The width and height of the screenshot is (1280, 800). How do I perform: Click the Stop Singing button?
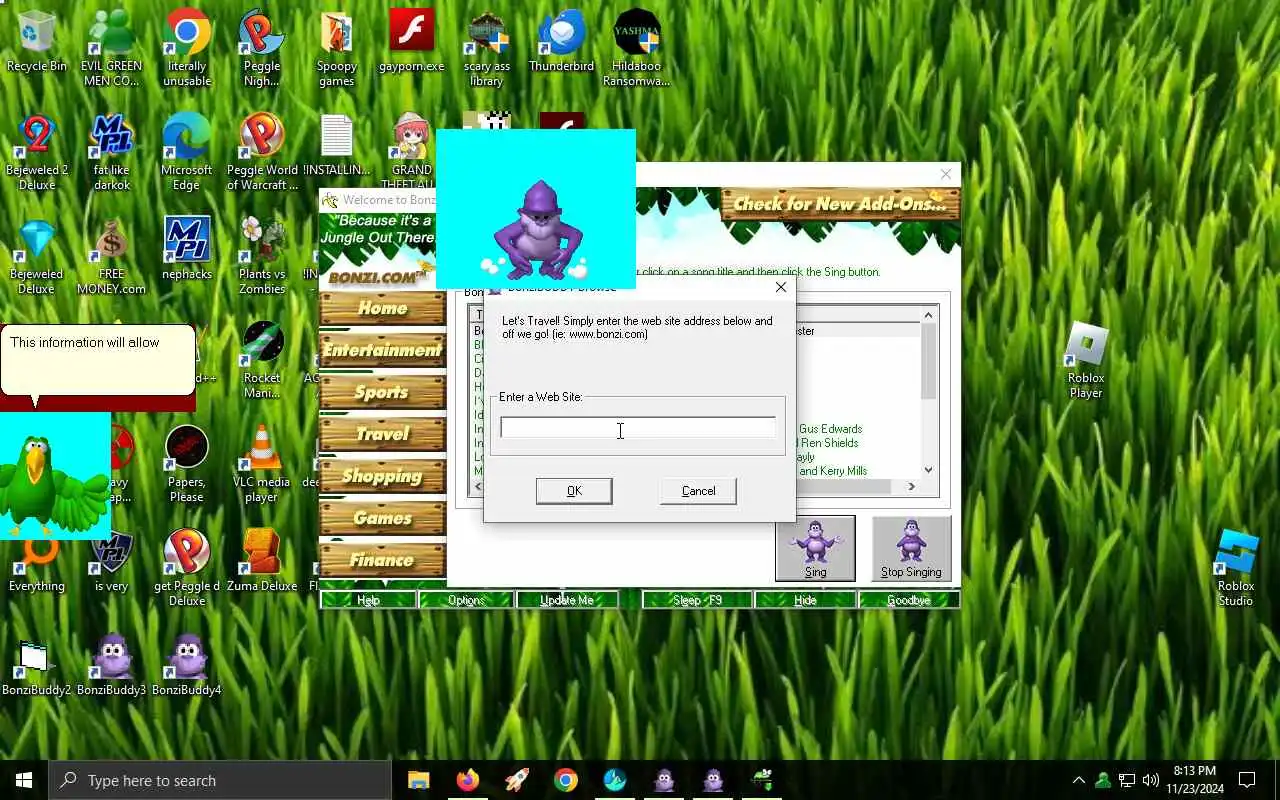[x=911, y=548]
